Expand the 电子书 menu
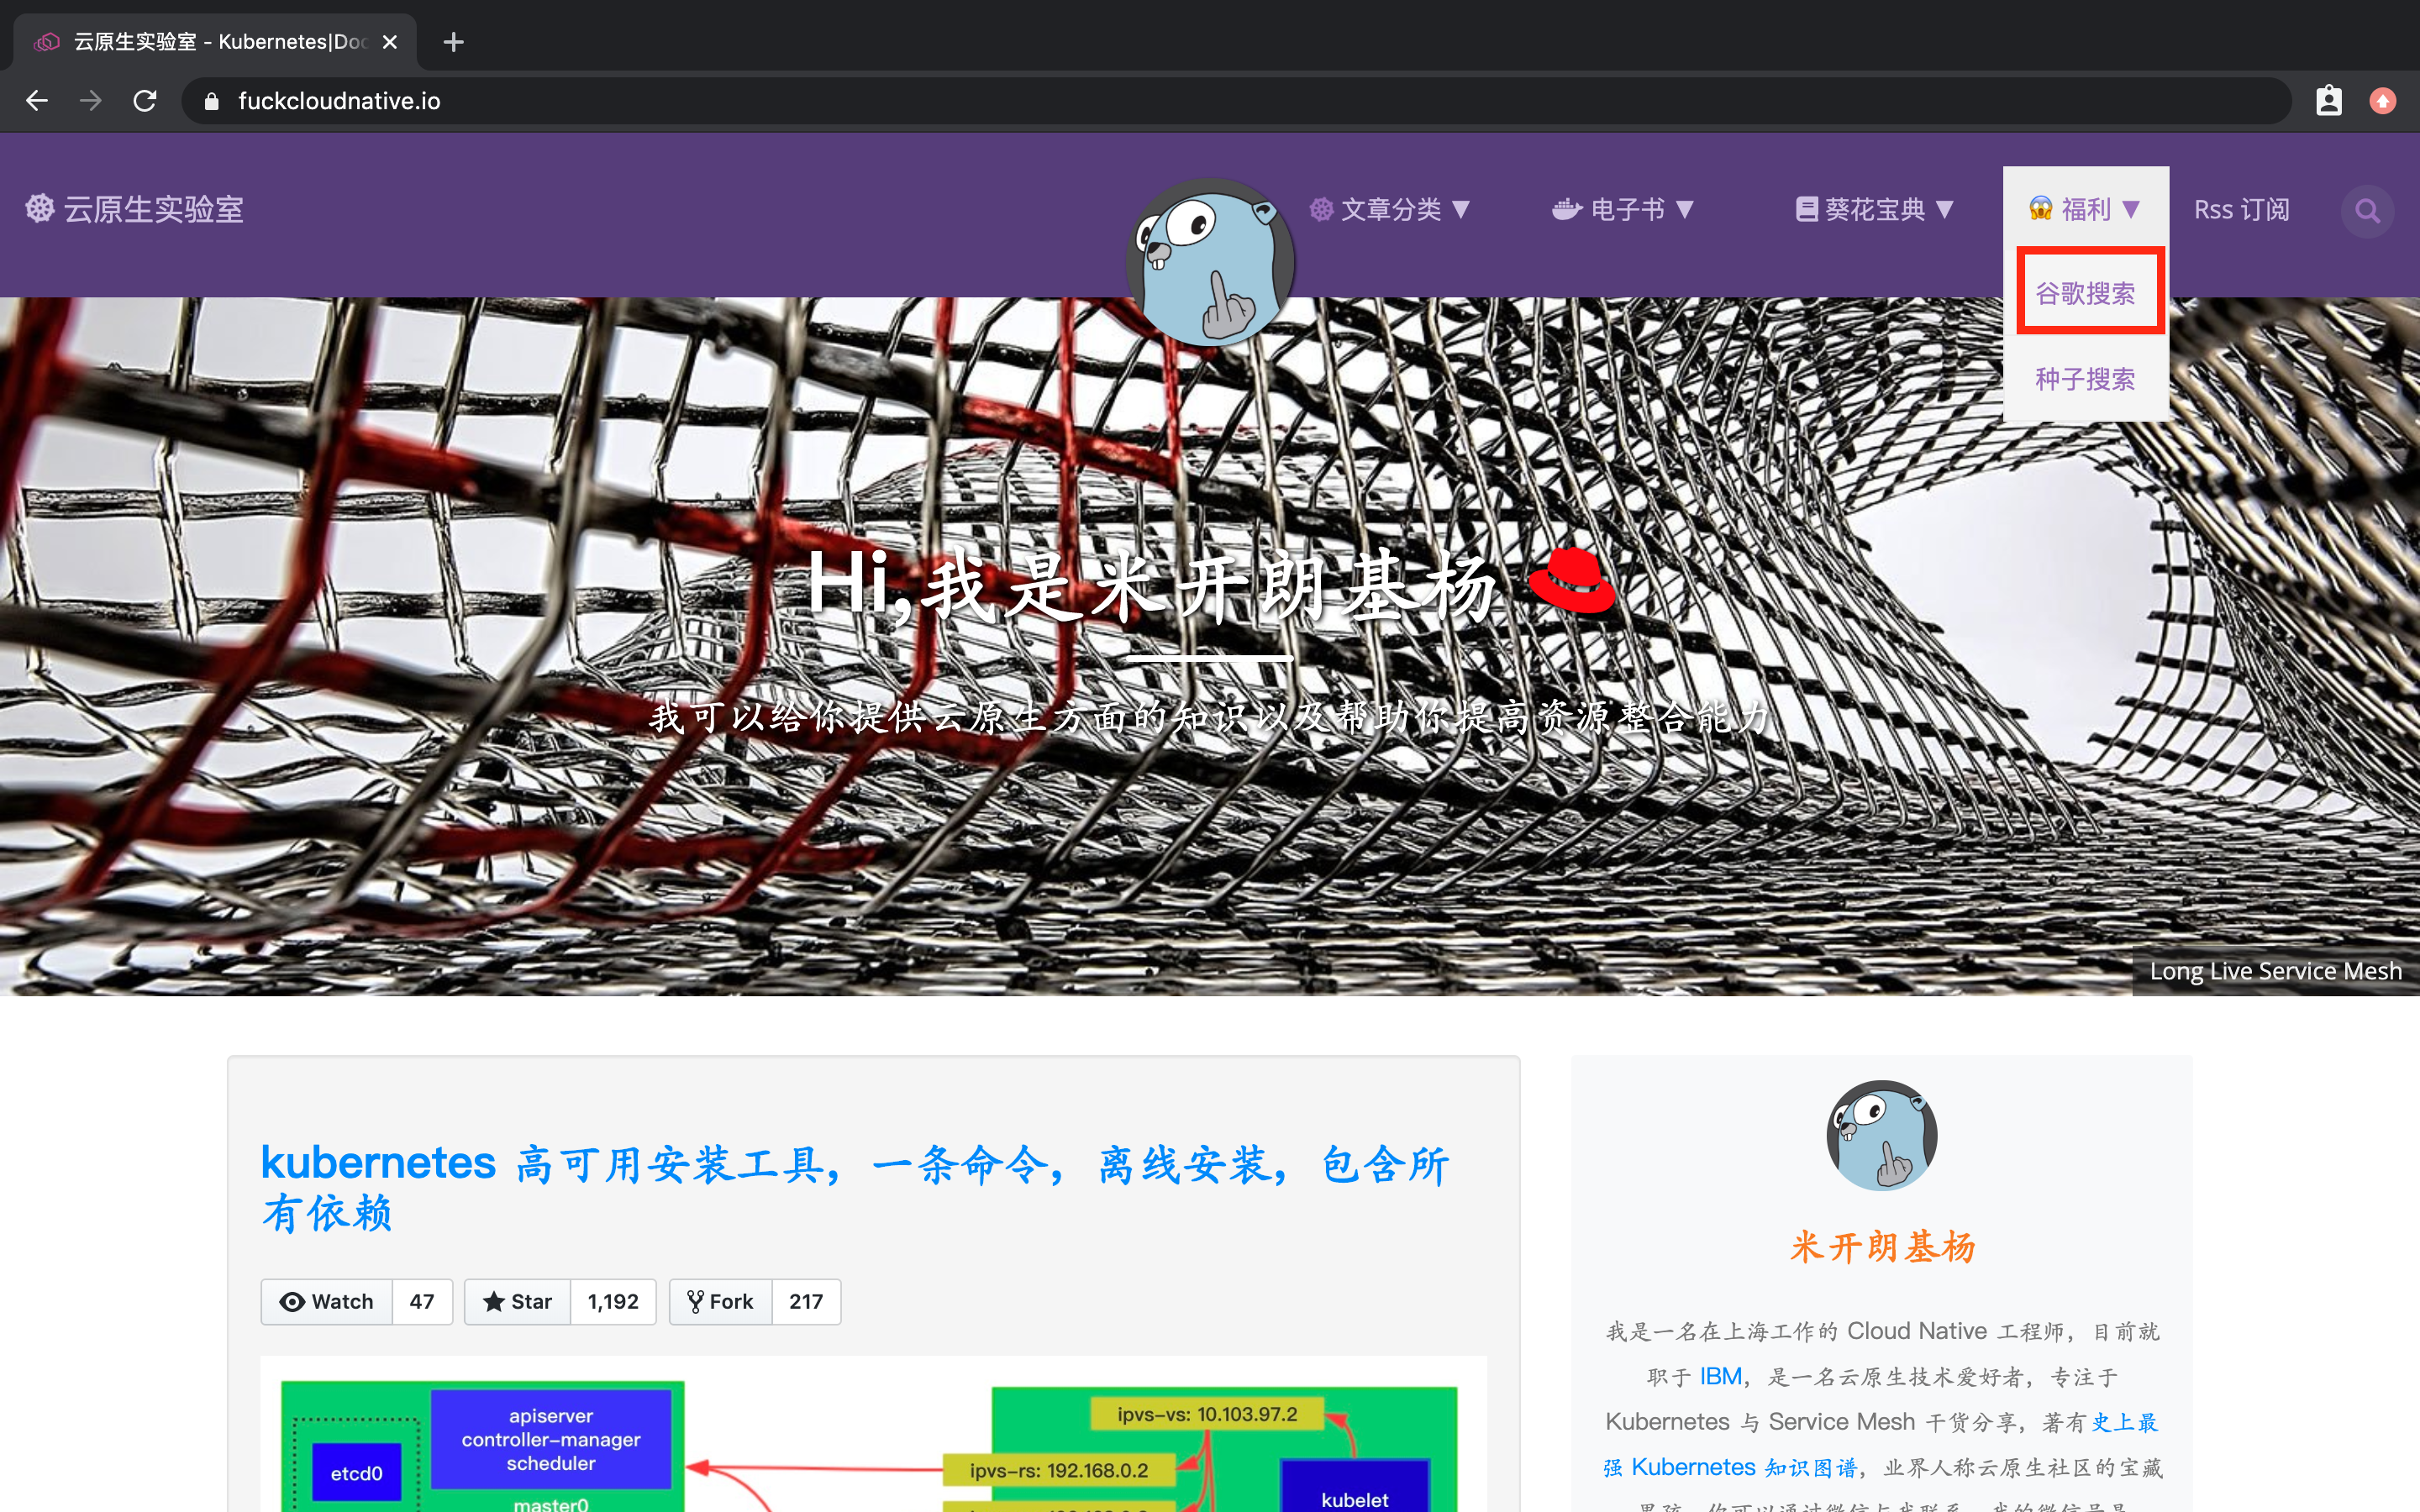 [x=1622, y=209]
